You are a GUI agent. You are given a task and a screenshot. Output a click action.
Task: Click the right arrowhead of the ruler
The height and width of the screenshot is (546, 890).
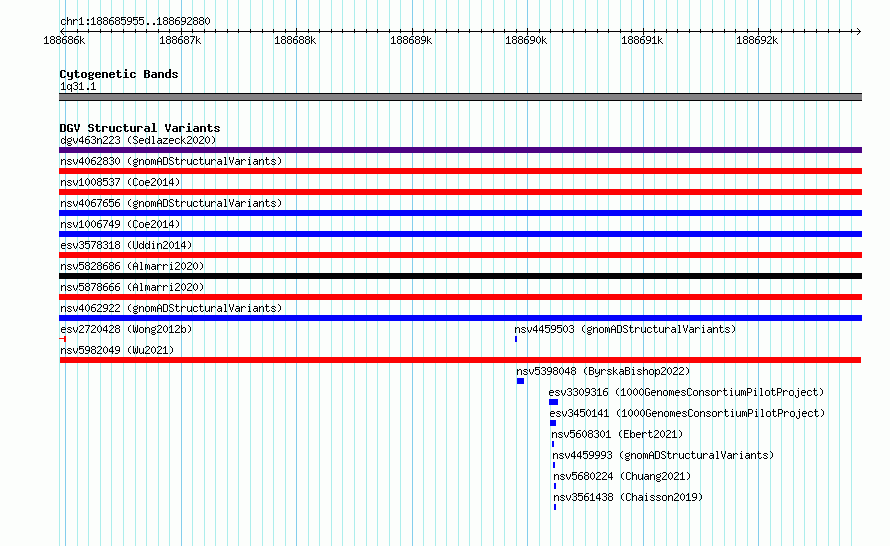pyautogui.click(x=859, y=31)
